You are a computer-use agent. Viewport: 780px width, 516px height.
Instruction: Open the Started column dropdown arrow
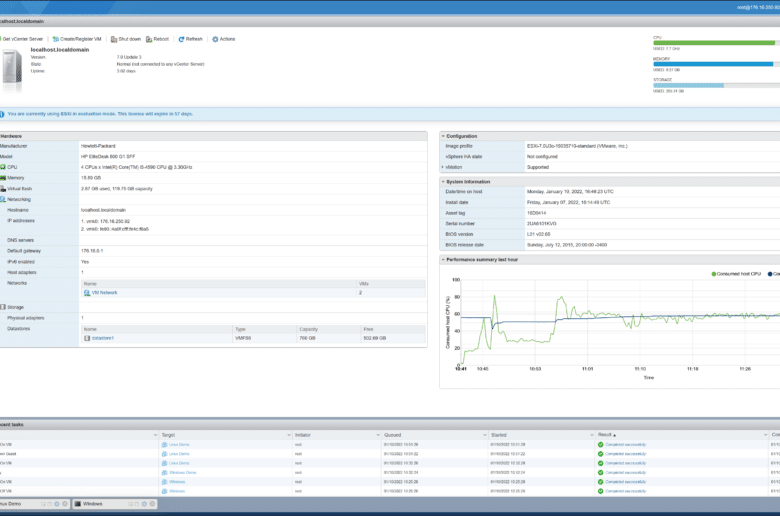[591, 435]
